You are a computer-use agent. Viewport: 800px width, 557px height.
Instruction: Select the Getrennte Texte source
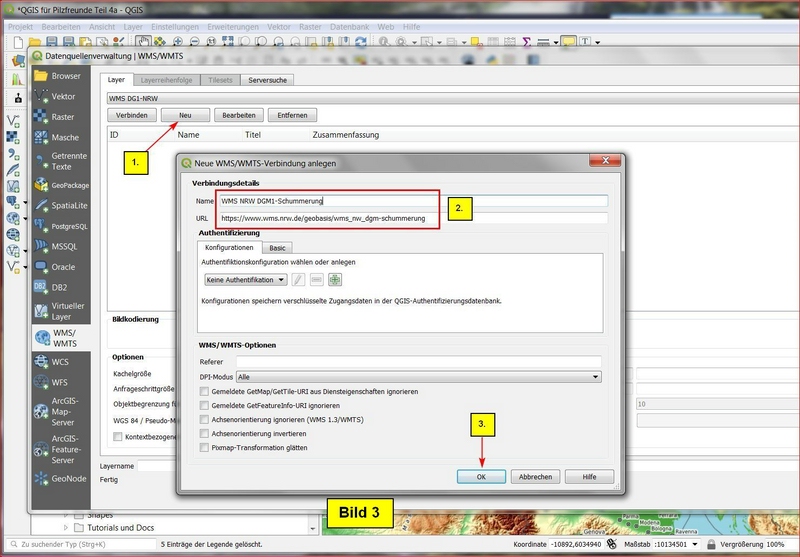pyautogui.click(x=61, y=161)
